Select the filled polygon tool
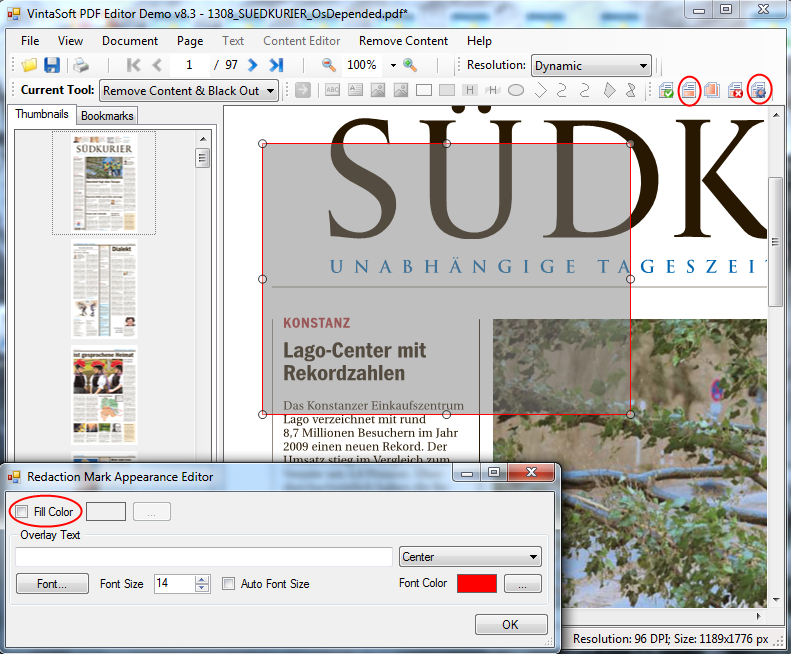The height and width of the screenshot is (654, 791). tap(609, 90)
